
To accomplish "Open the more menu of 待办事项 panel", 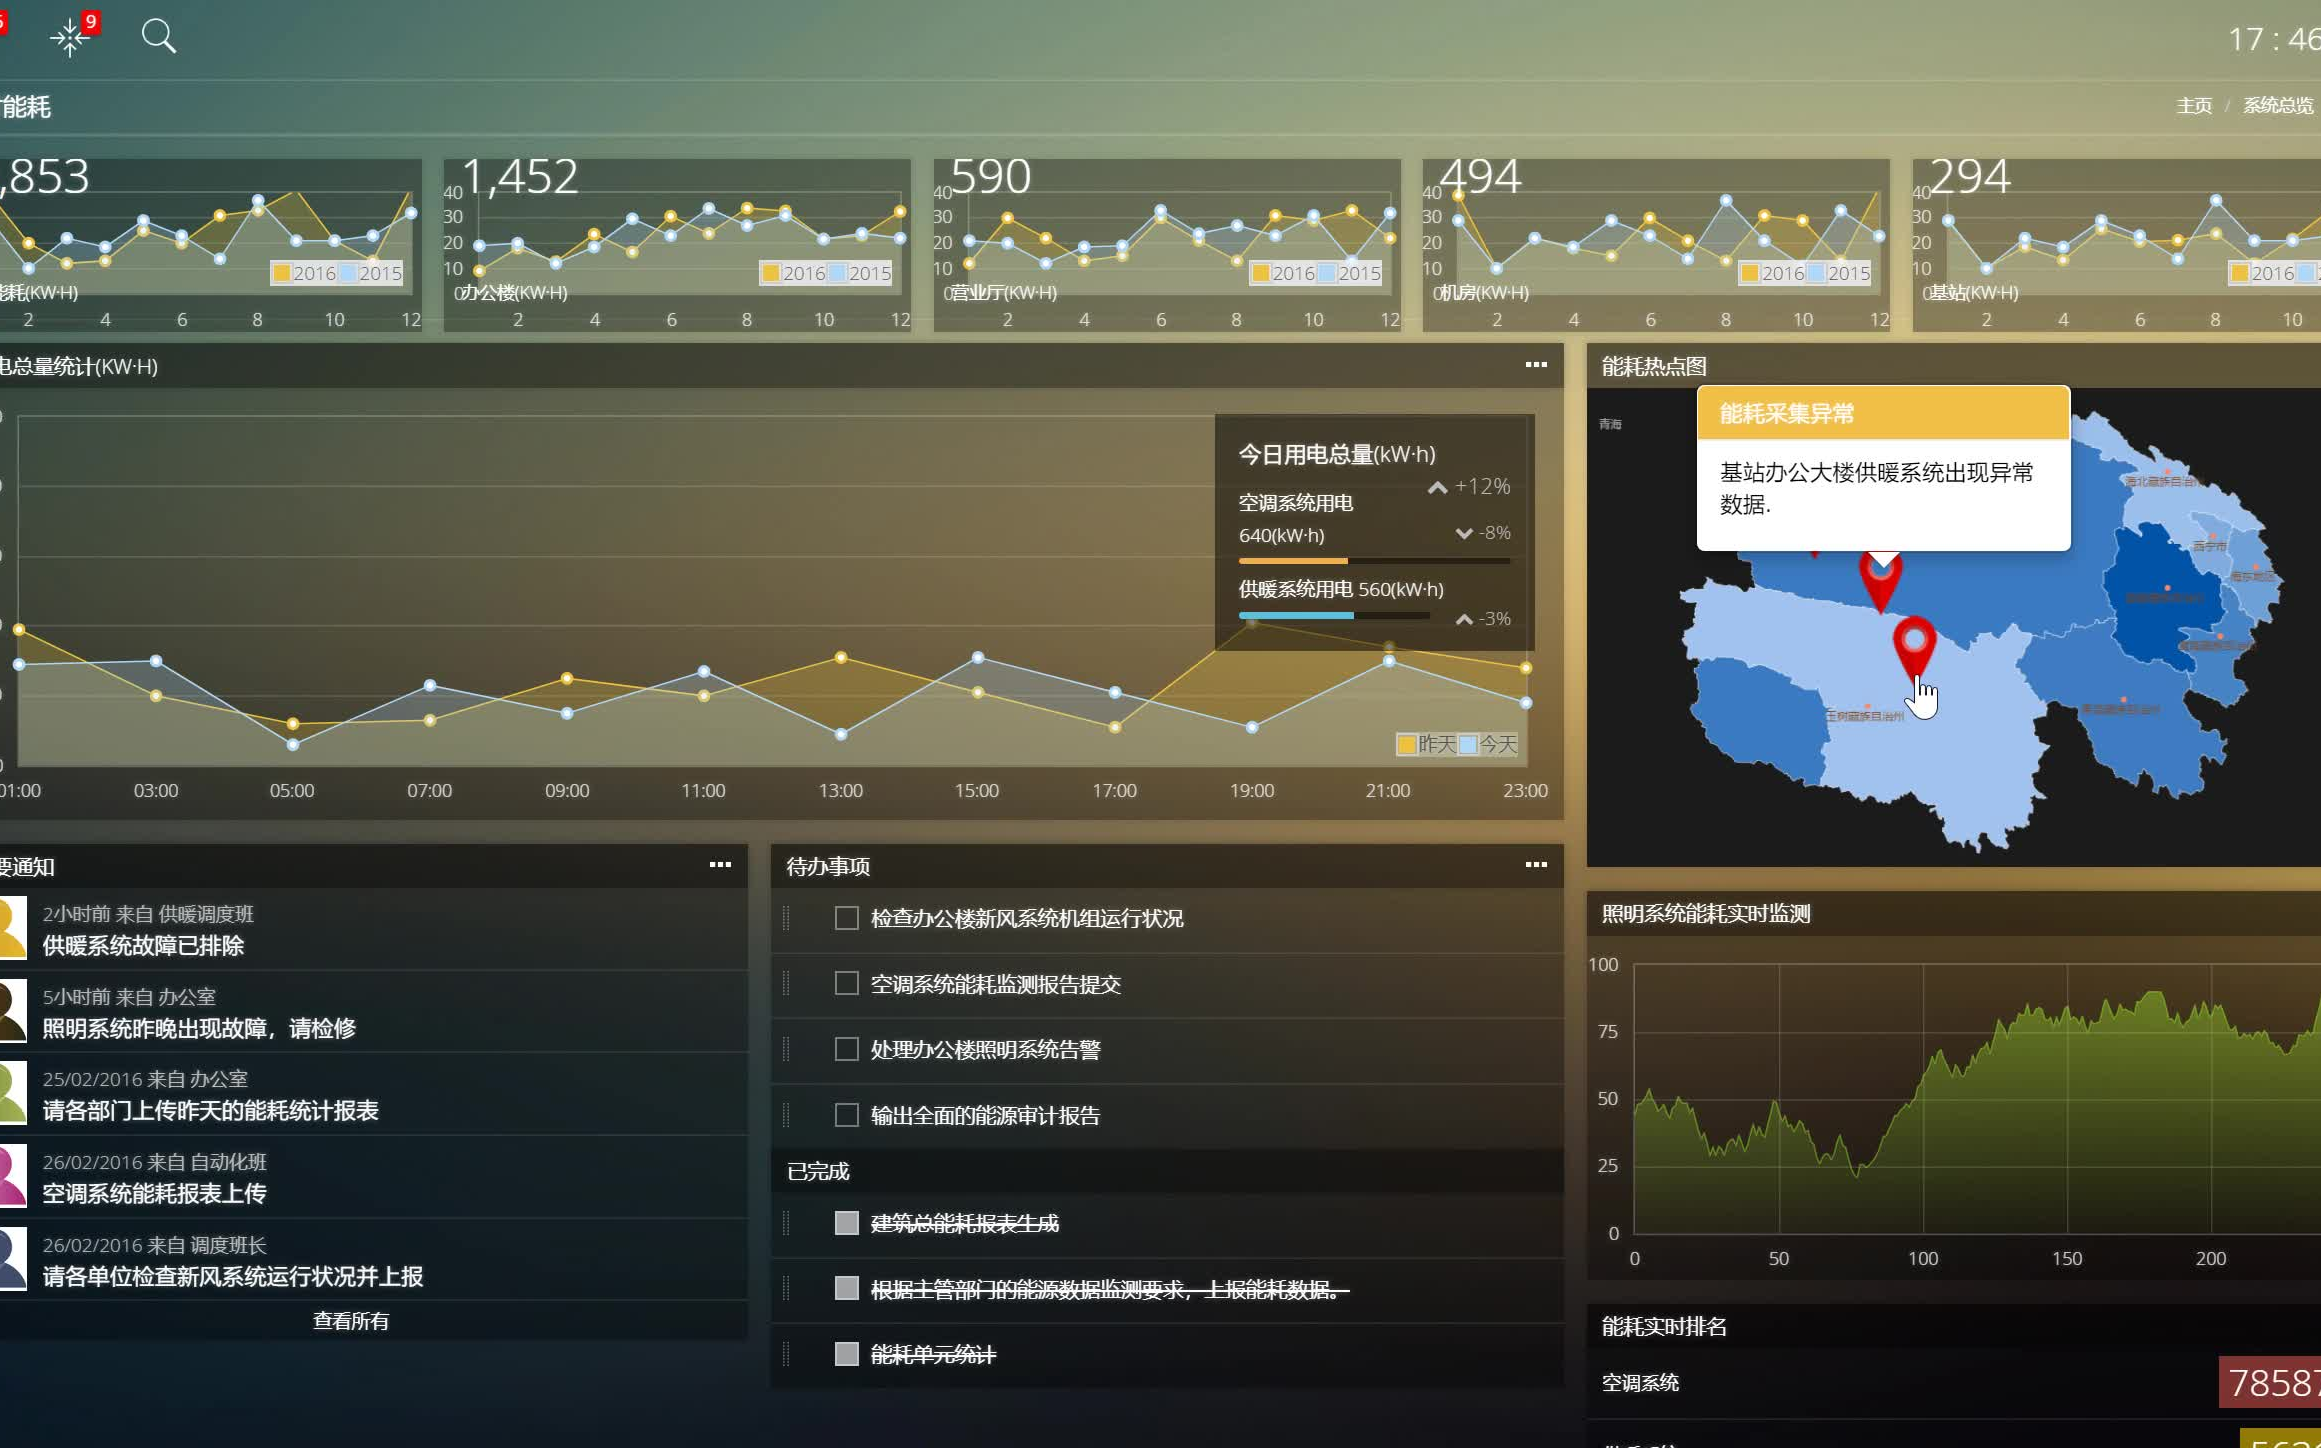I will click(x=1536, y=865).
